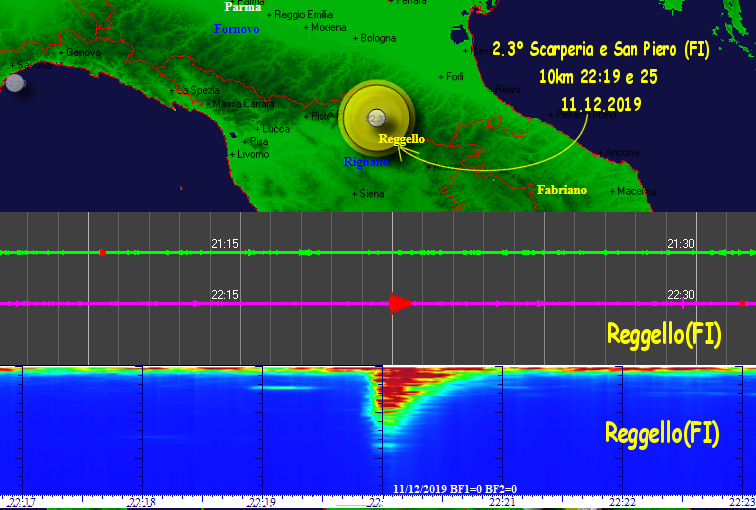Click the 'Ancona' city label

[x=622, y=152]
